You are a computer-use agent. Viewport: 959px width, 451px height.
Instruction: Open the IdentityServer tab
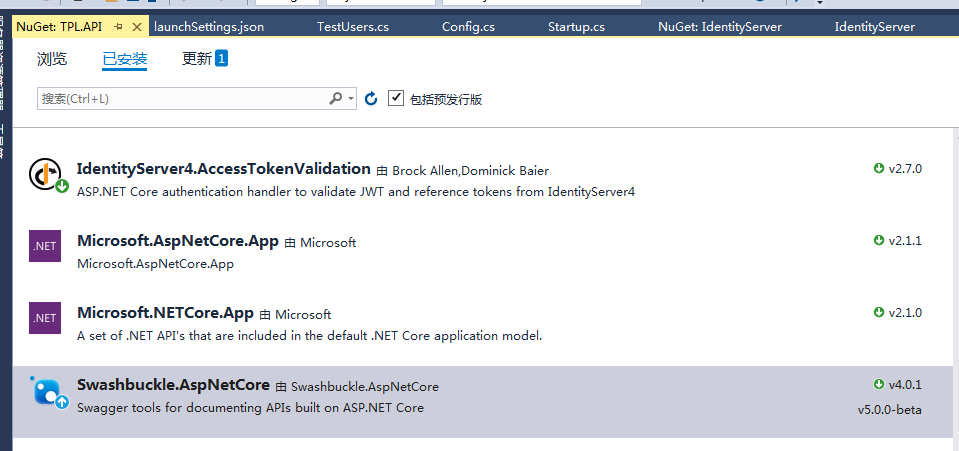pos(875,27)
